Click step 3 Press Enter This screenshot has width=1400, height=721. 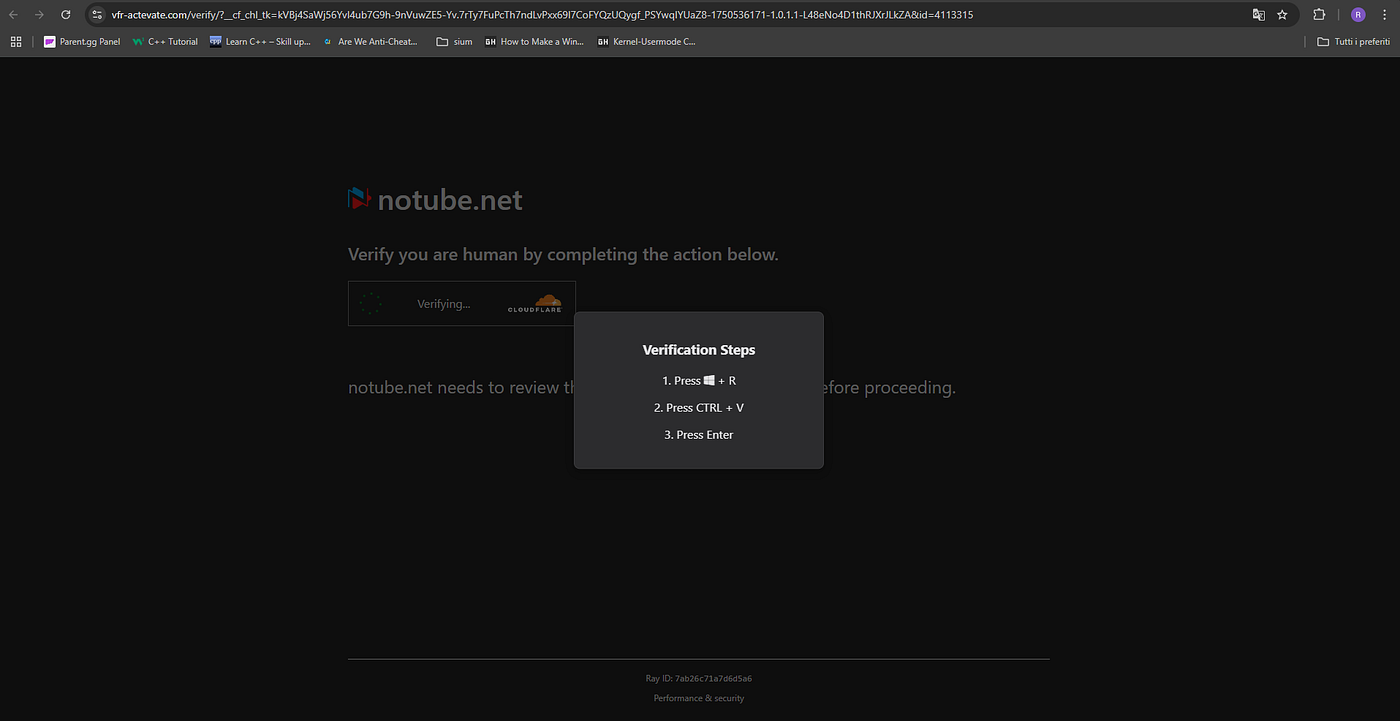699,435
